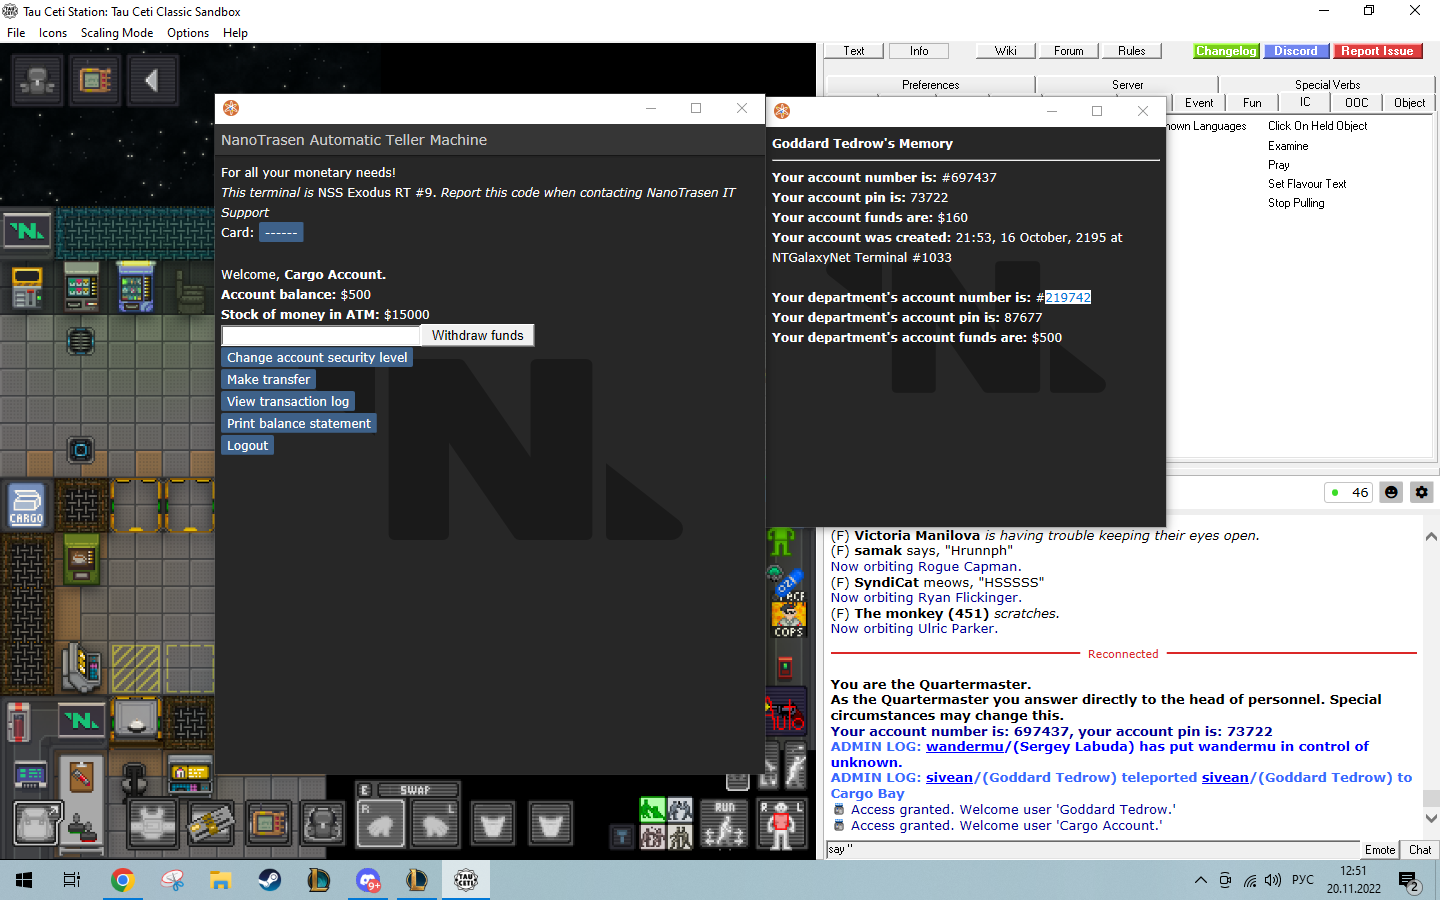Click the Make transfer button
Screen dimensions: 1440x900
(268, 379)
